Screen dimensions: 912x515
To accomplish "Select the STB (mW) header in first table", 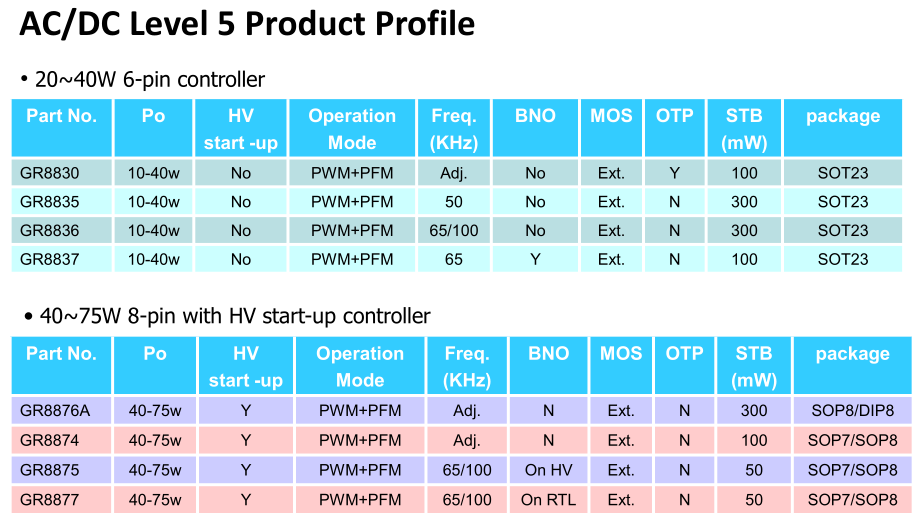I will coord(744,128).
